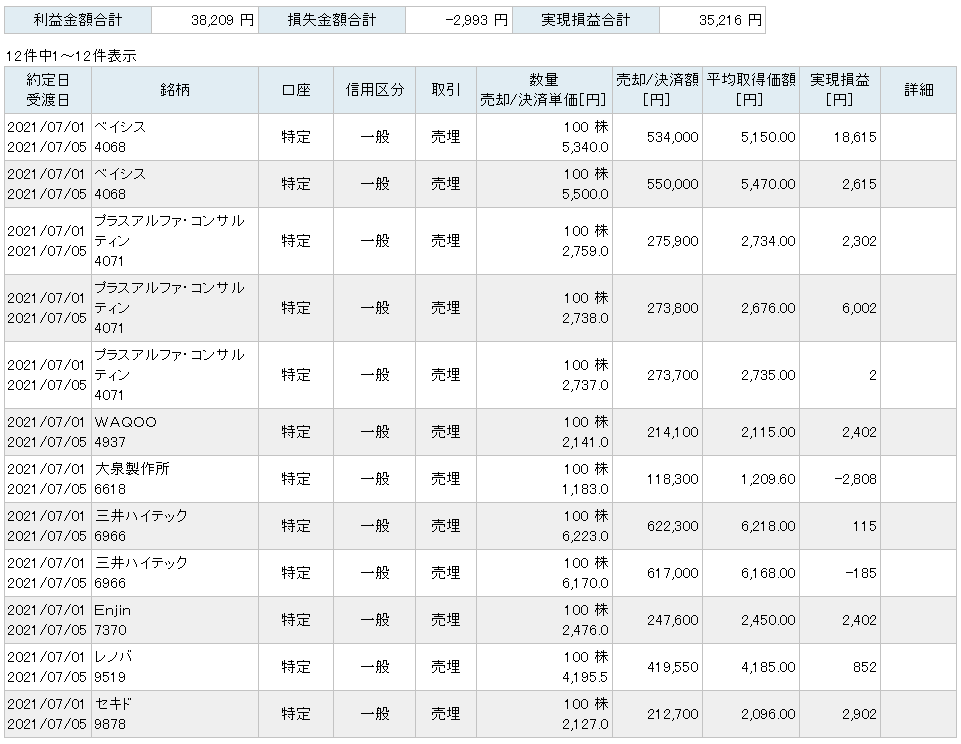Click the 売却/決済額 column header

click(x=657, y=90)
